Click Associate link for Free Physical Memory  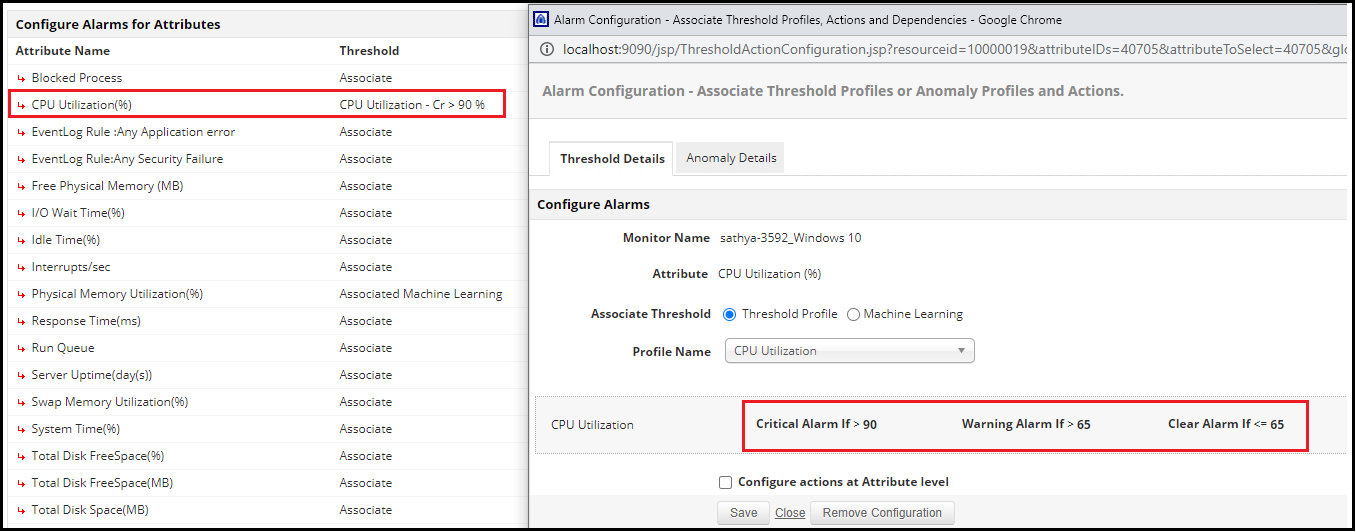click(x=365, y=186)
